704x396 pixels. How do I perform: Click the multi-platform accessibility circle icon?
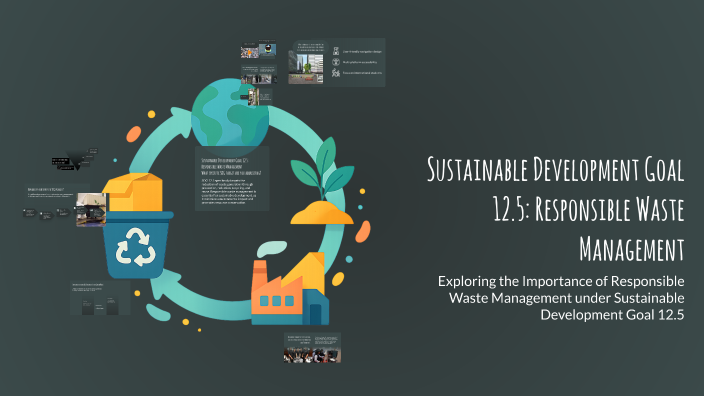pyautogui.click(x=336, y=62)
